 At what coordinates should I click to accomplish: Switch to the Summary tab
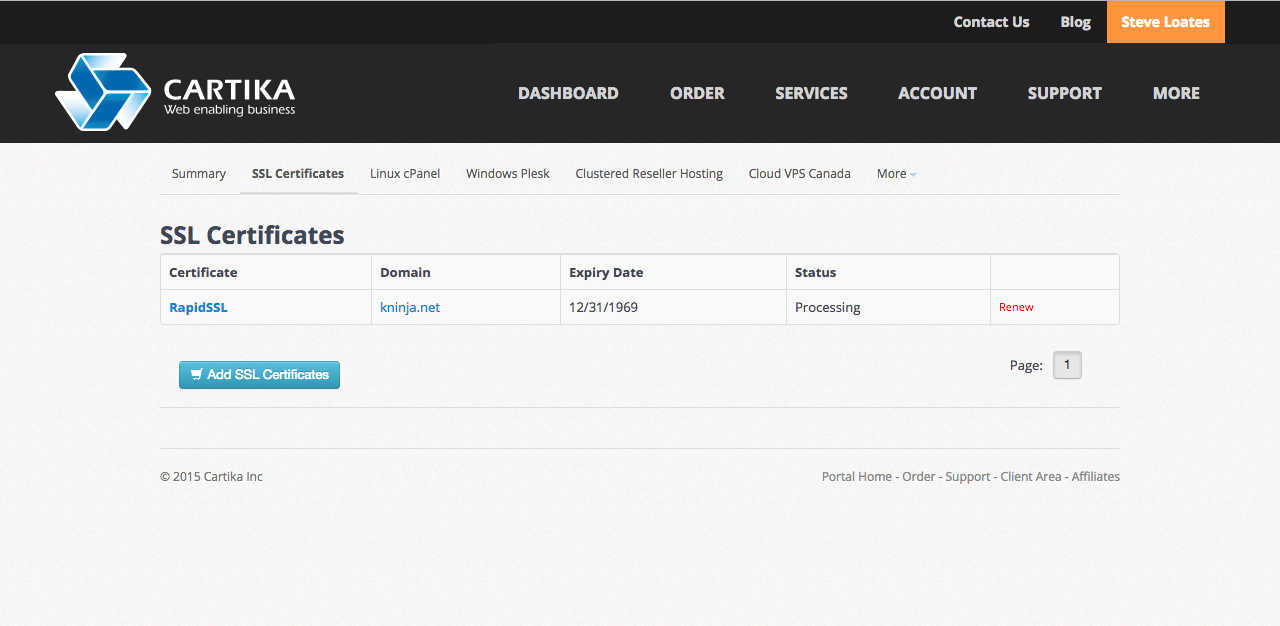199,173
